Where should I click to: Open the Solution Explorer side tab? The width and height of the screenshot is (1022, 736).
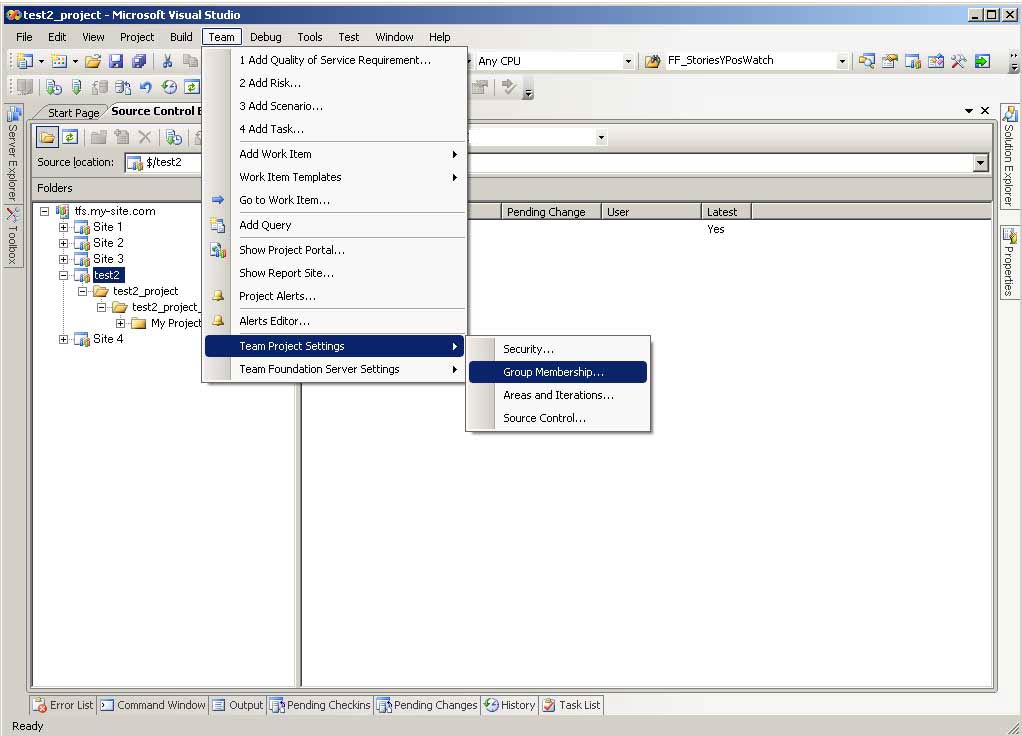(1009, 157)
